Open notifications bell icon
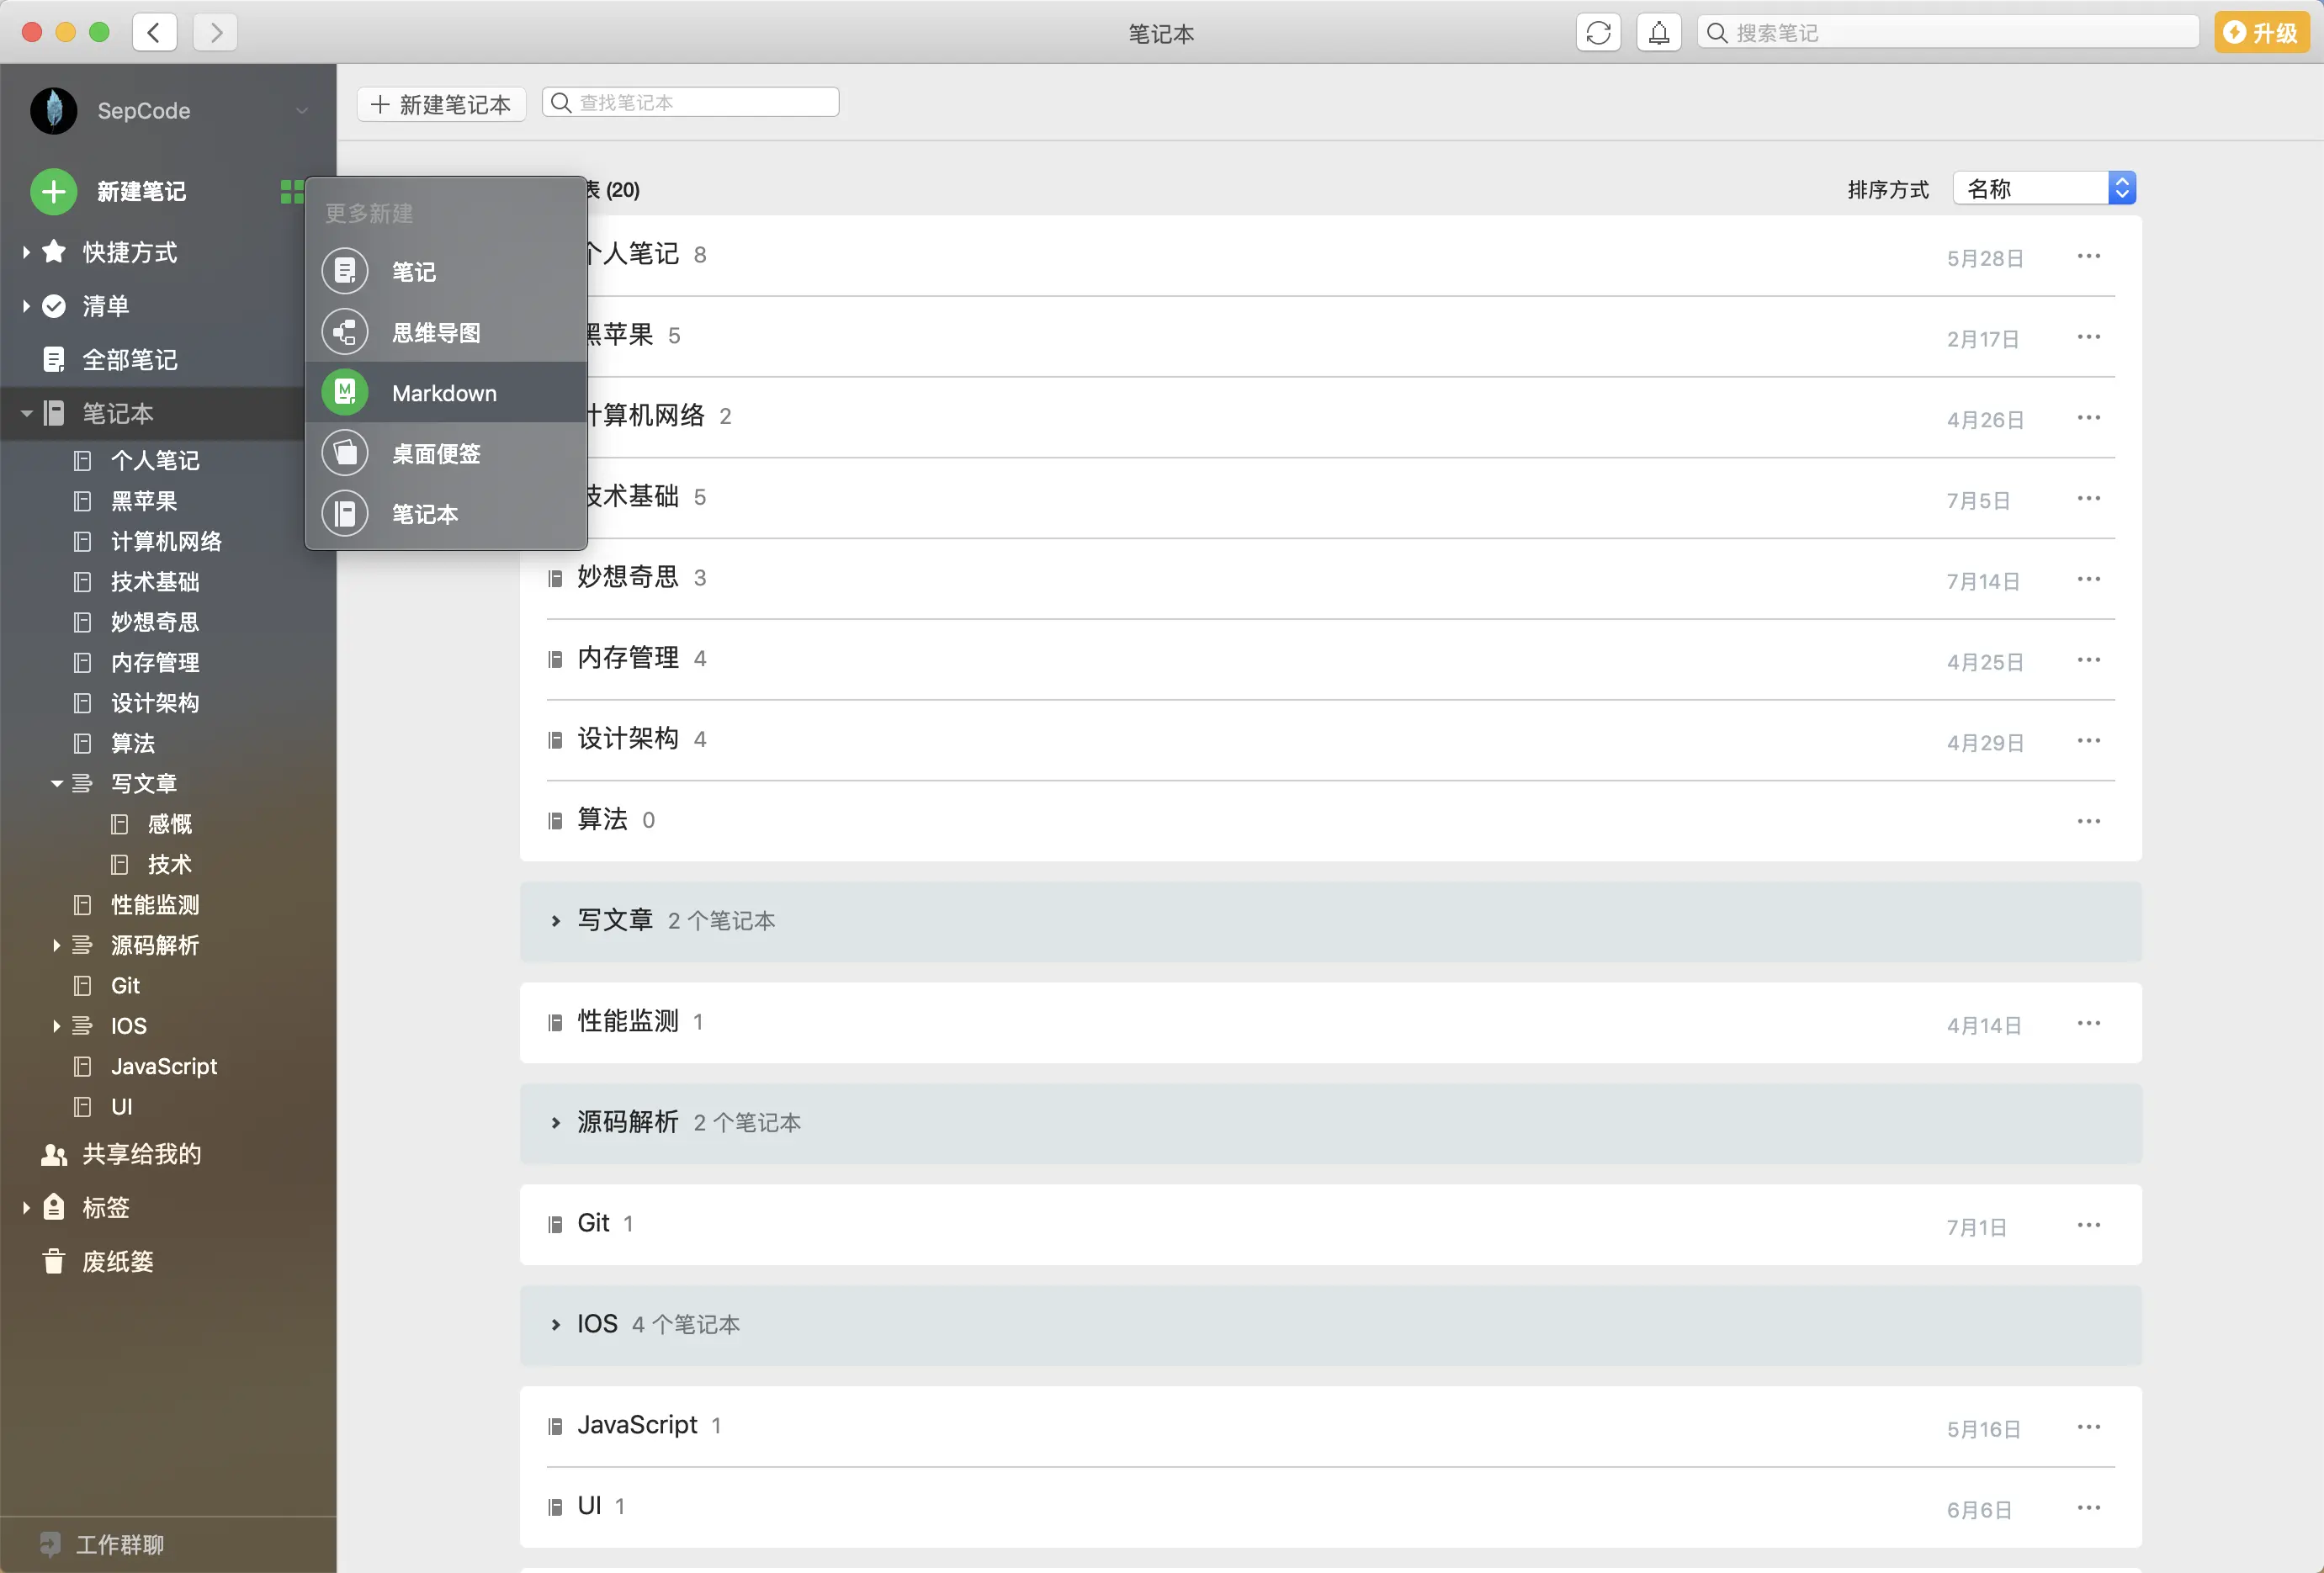Image resolution: width=2324 pixels, height=1573 pixels. point(1658,33)
